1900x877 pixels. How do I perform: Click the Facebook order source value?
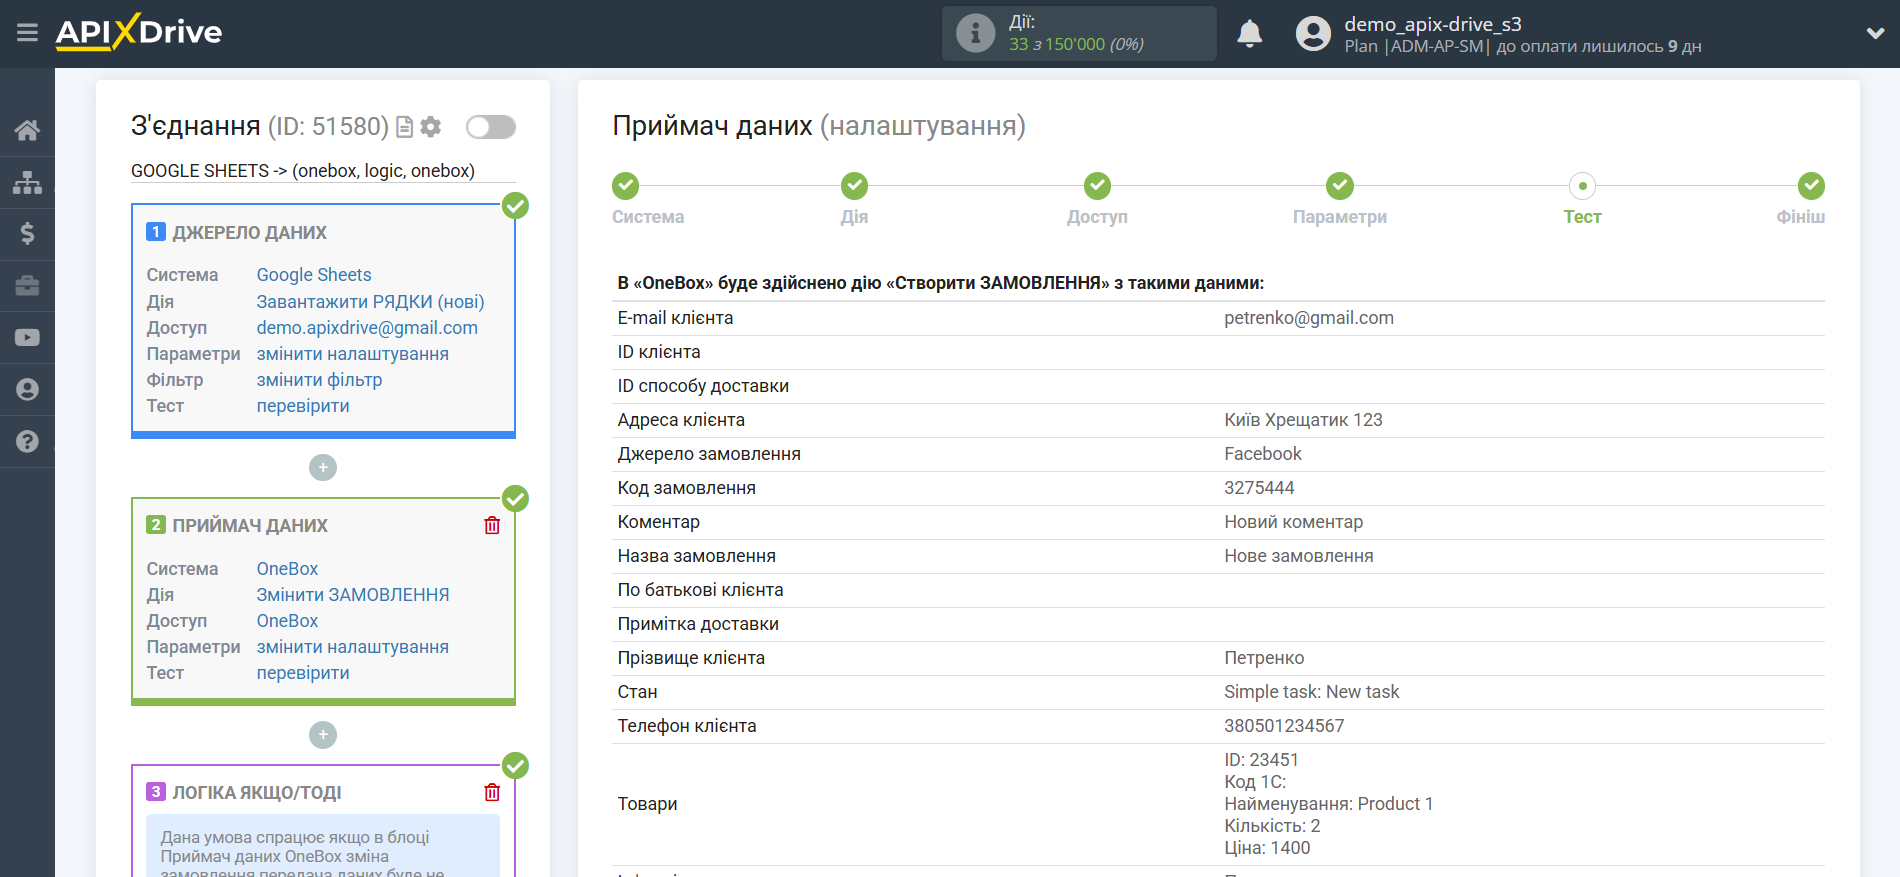click(1262, 454)
